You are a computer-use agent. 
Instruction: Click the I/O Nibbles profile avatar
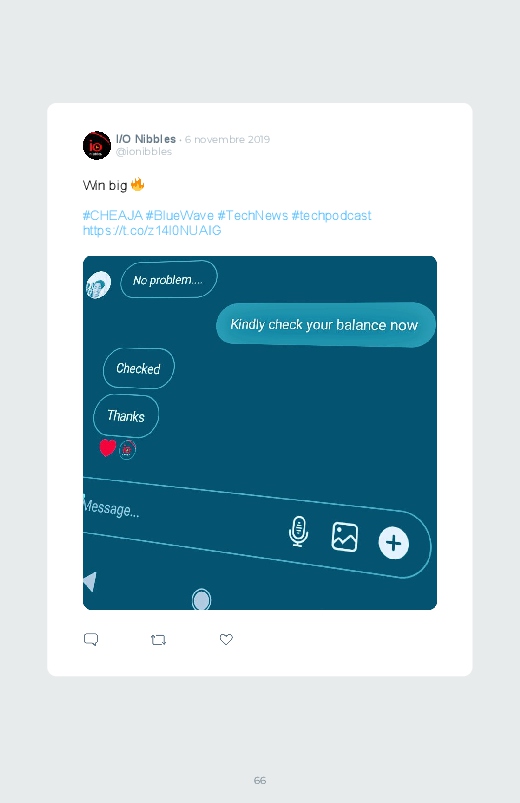(x=97, y=145)
